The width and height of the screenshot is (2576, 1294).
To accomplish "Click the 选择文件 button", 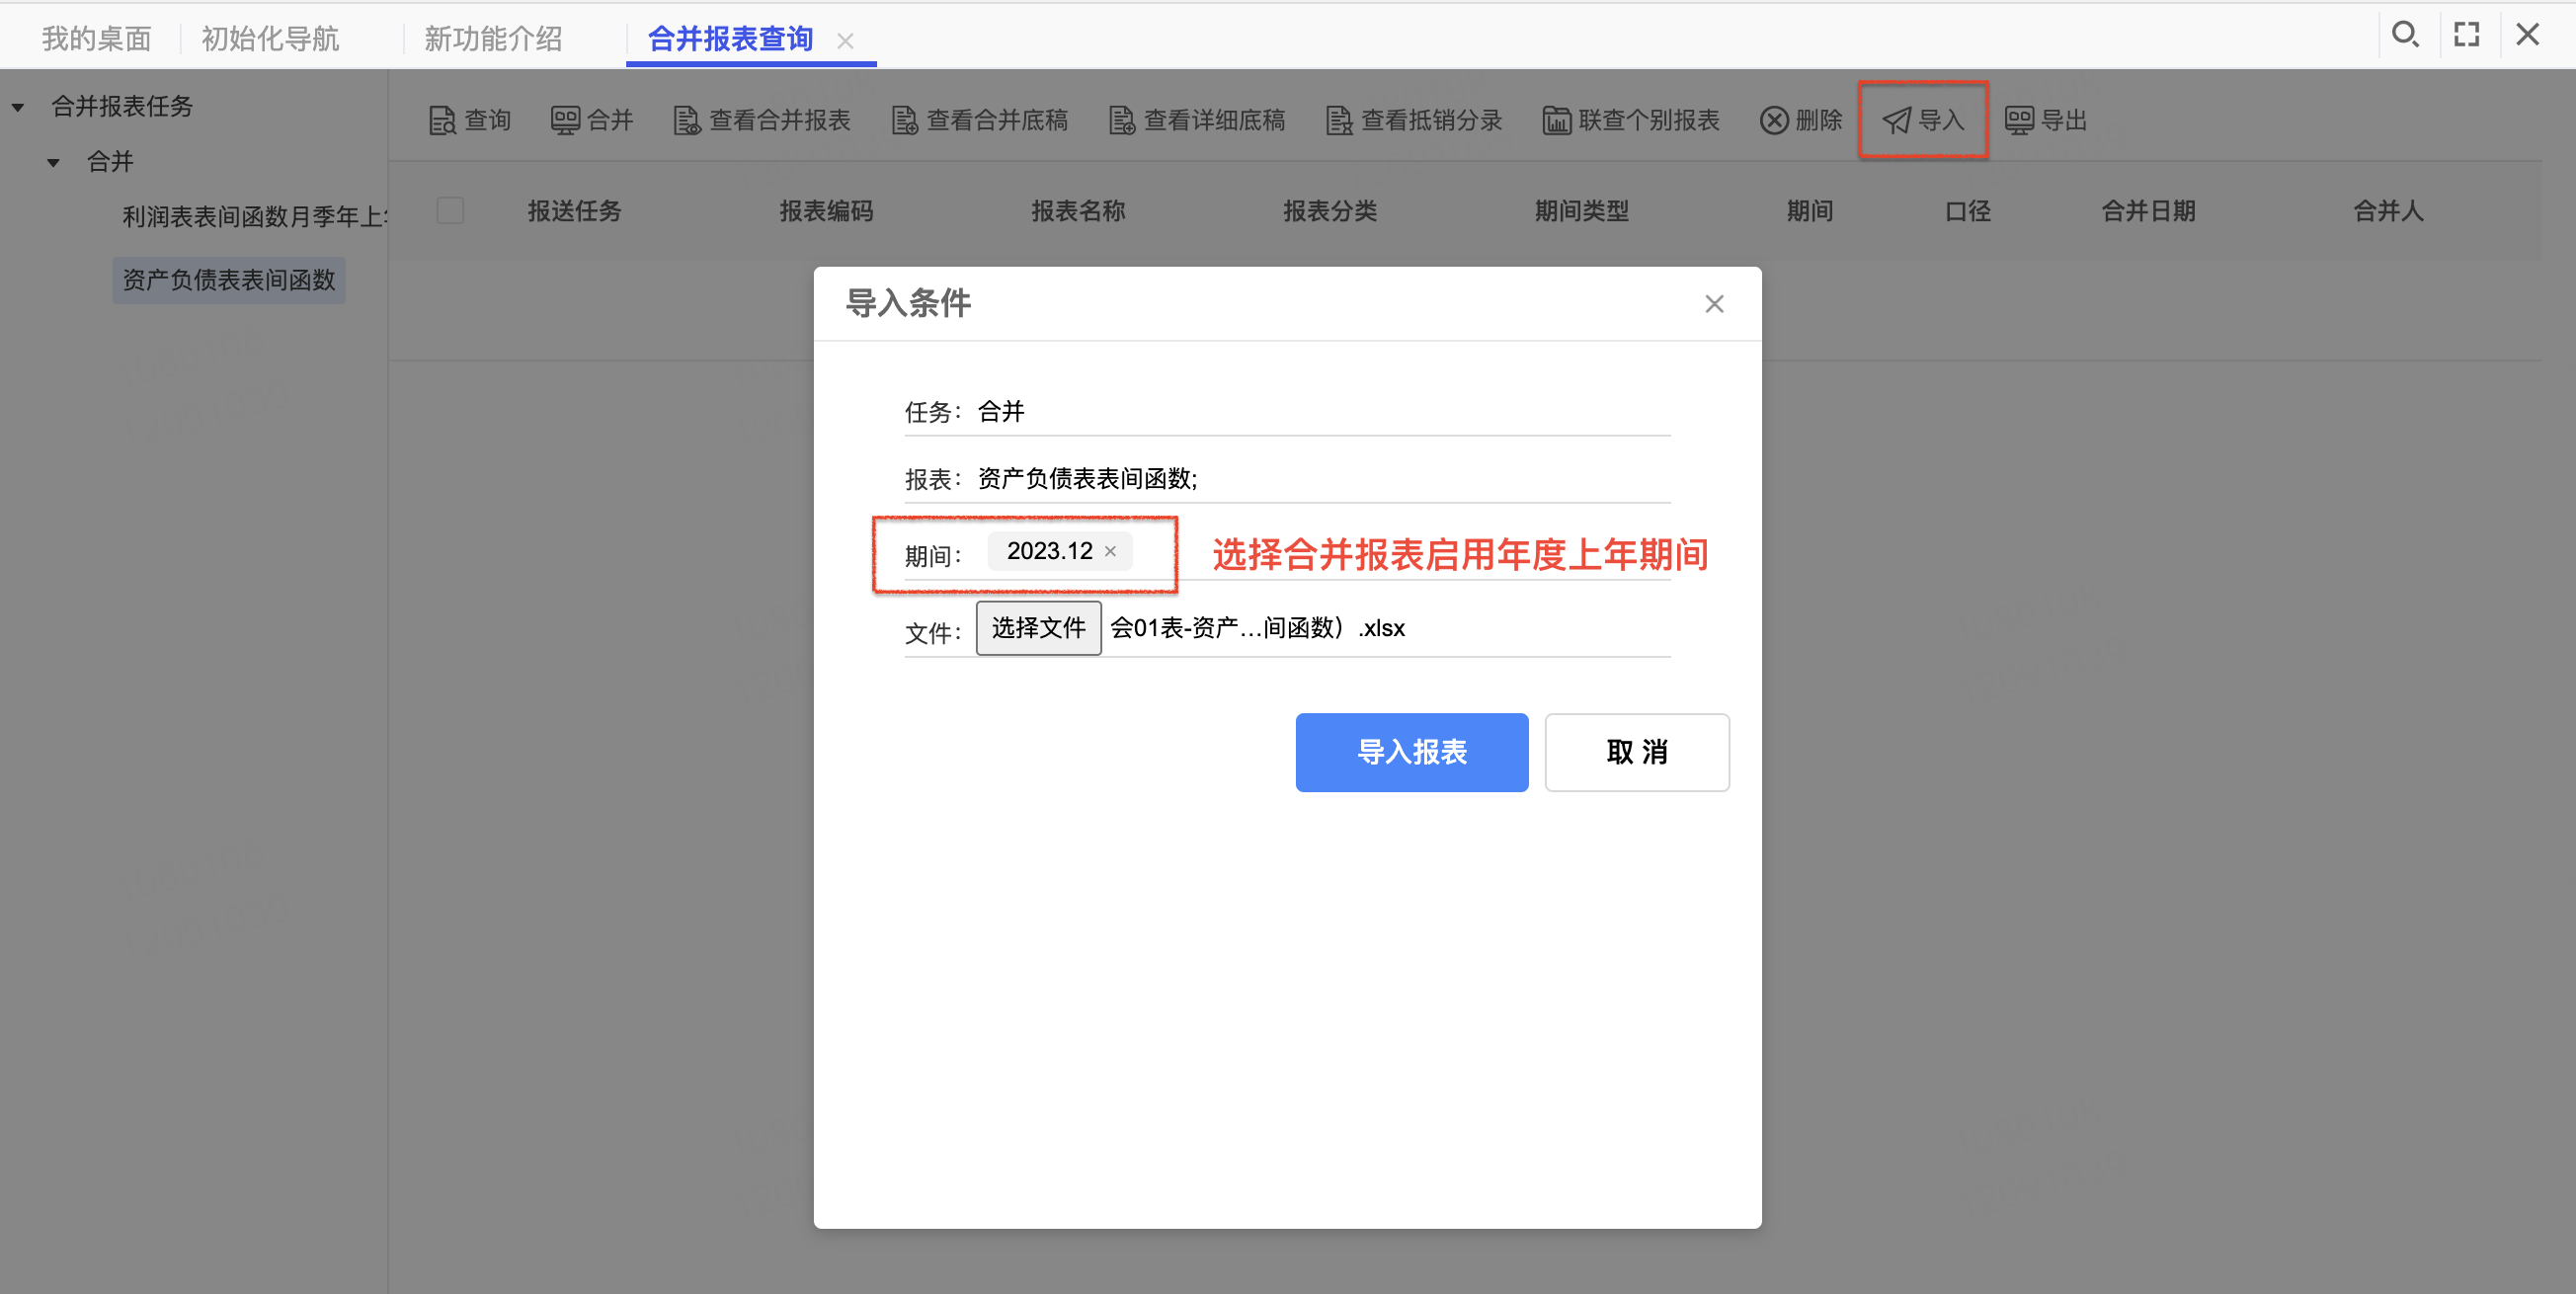I will click(1038, 628).
